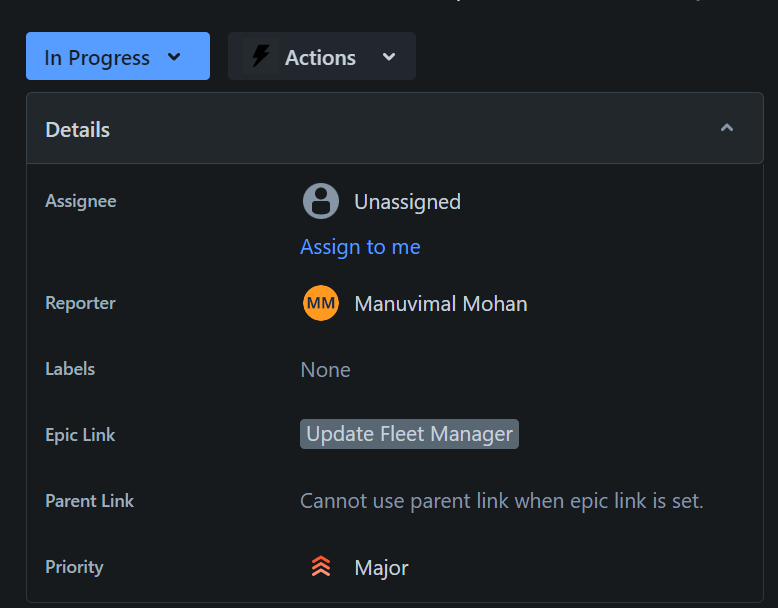Click the lightning bolt Actions icon
Screen dimensions: 778x608
(x=261, y=56)
